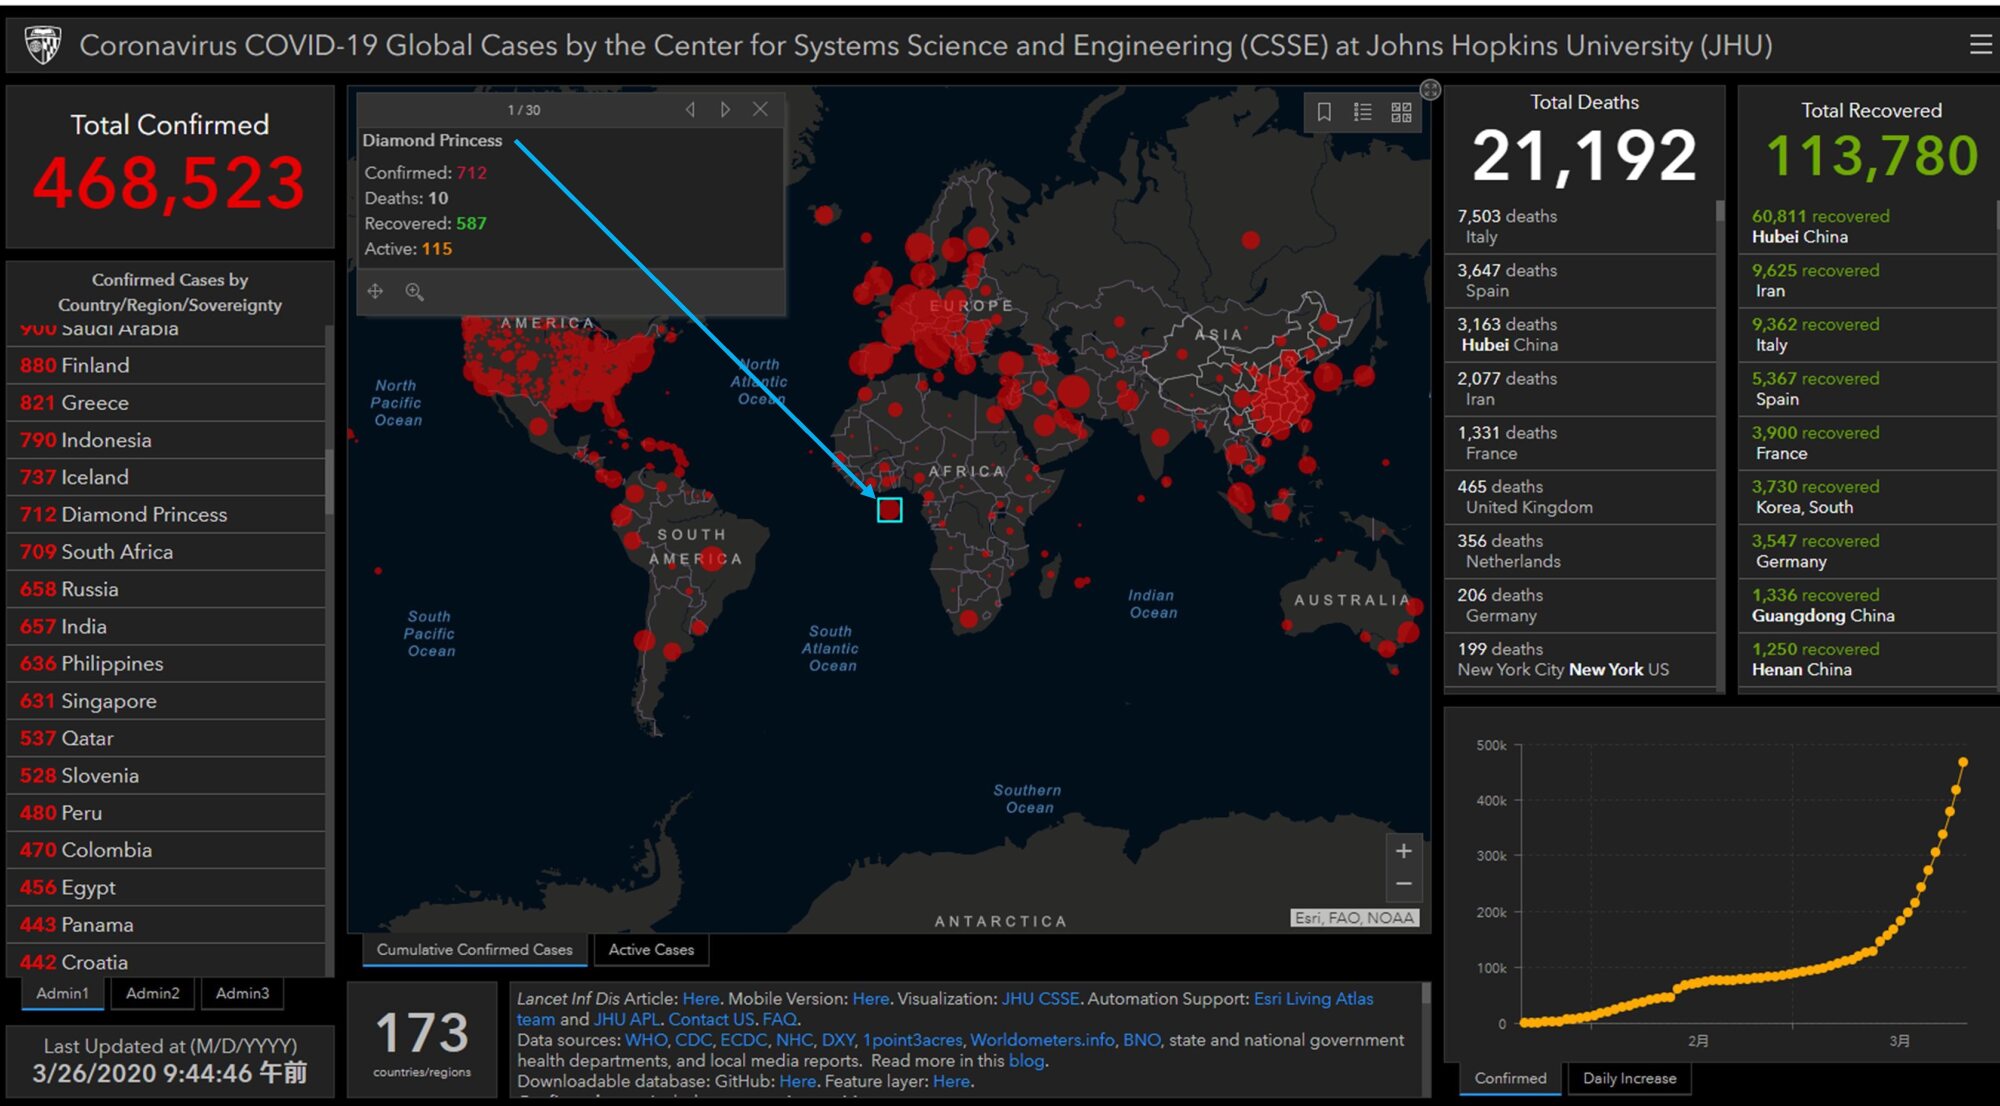Switch to the Active Cases map tab
Image resolution: width=2000 pixels, height=1106 pixels.
point(651,949)
